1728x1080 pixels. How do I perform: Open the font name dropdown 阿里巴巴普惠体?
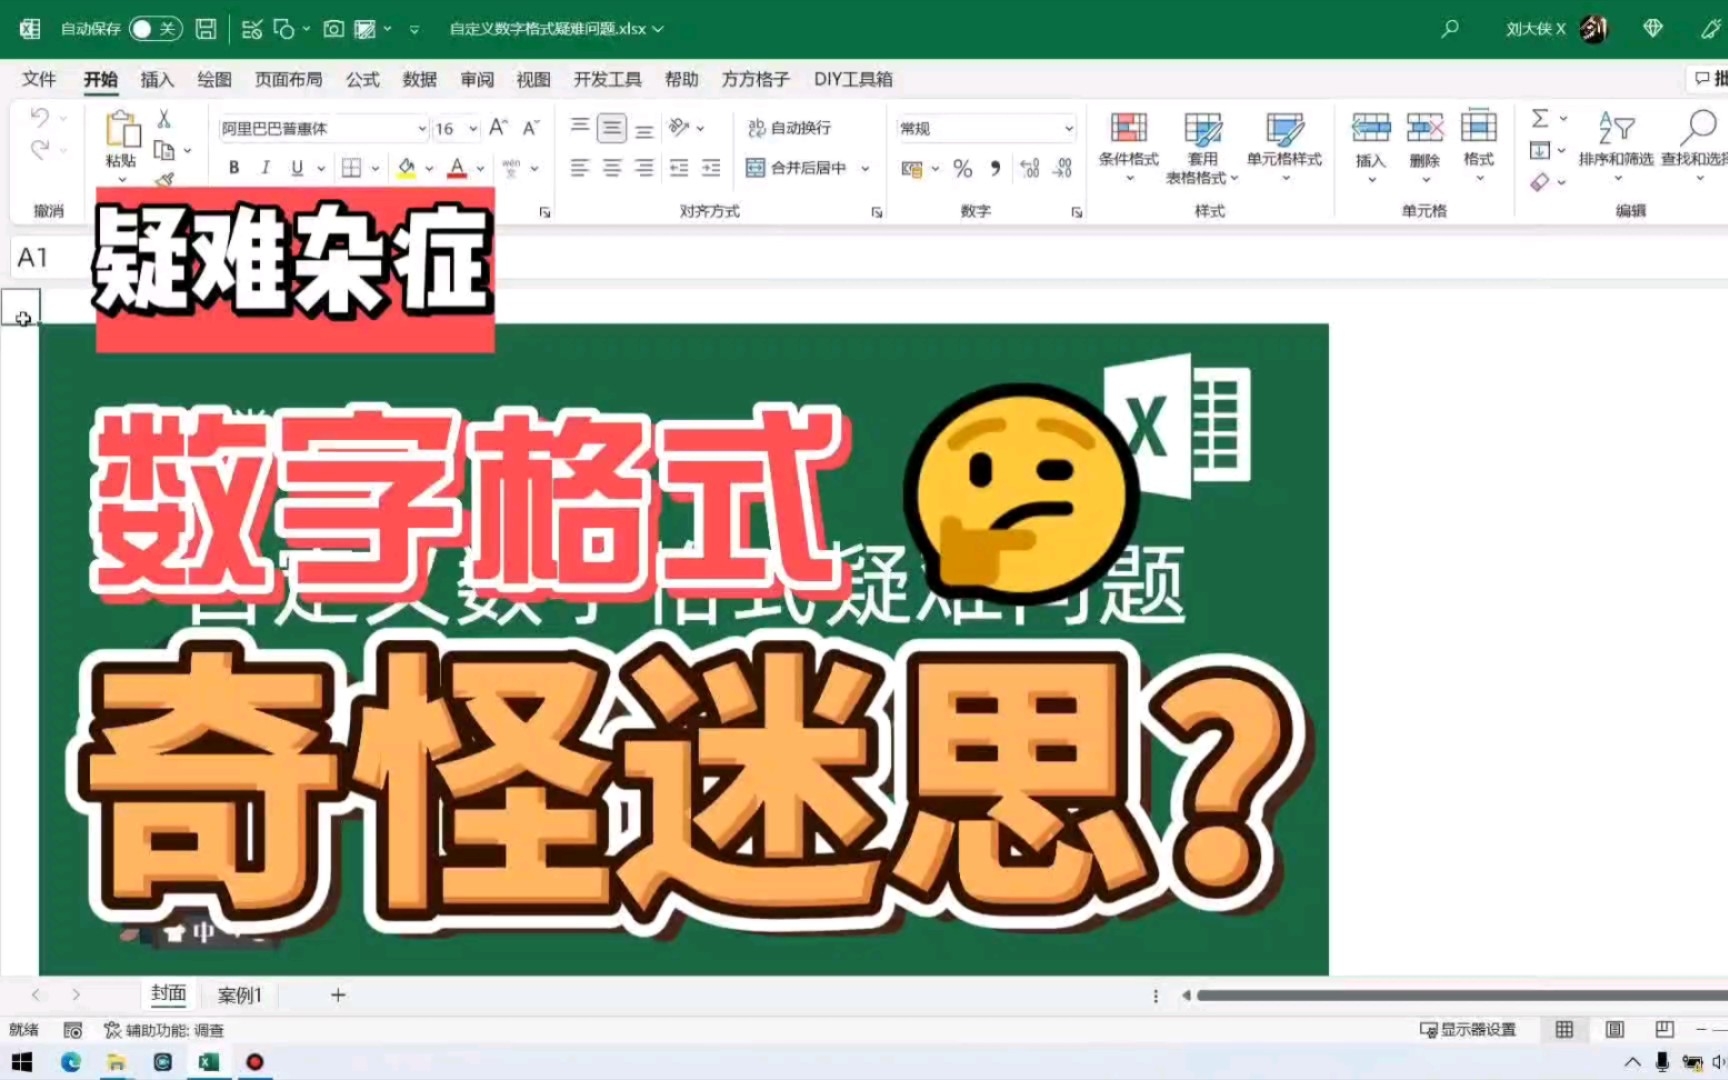click(420, 128)
